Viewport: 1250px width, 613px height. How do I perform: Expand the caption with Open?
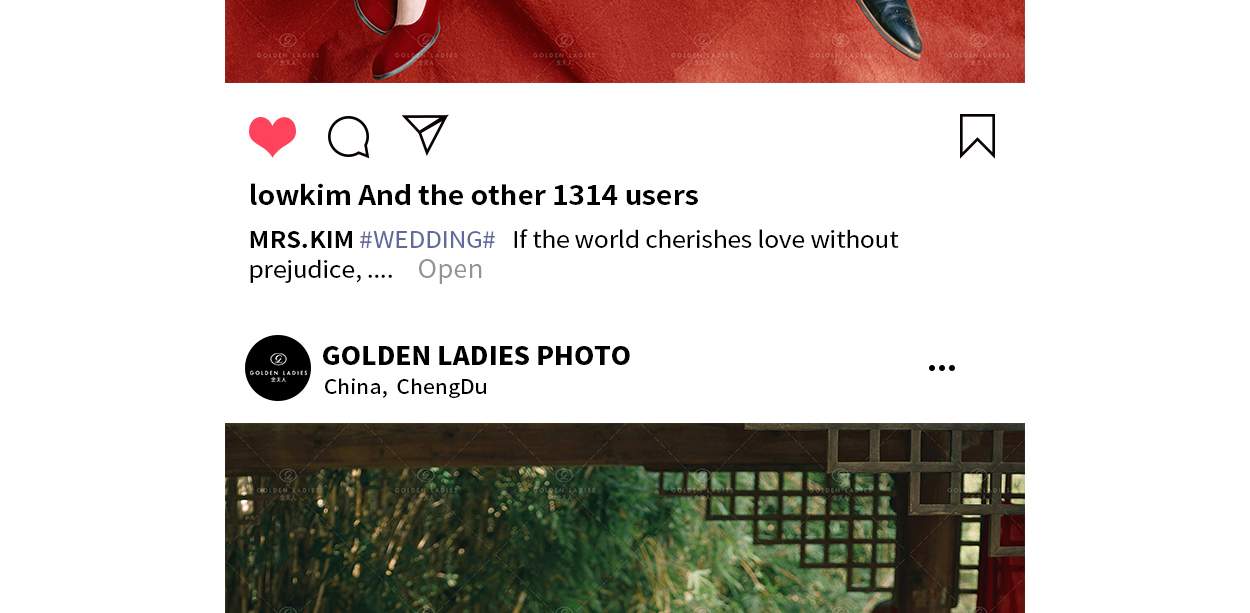pos(450,269)
